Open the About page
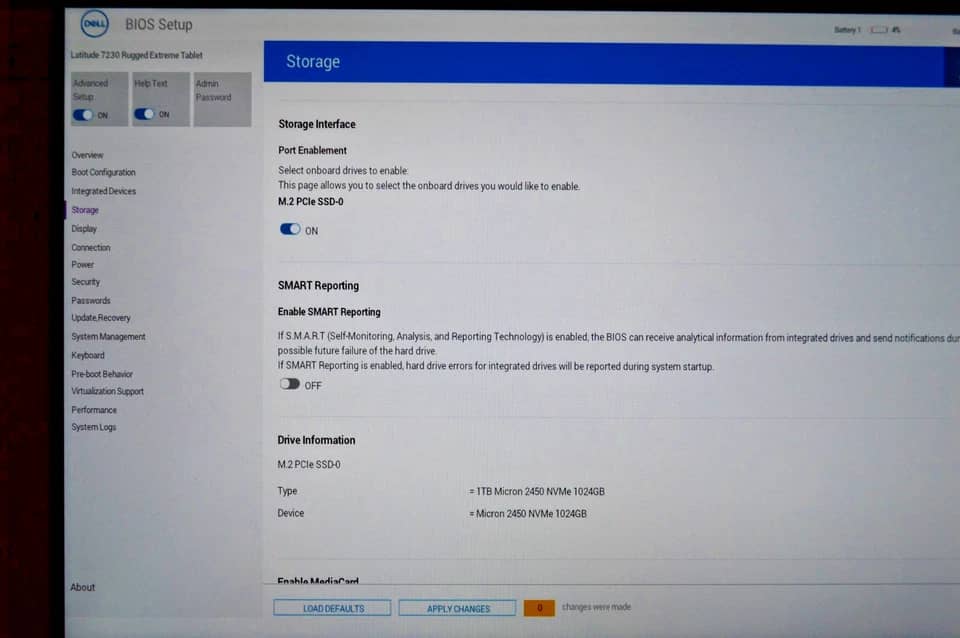 83,587
